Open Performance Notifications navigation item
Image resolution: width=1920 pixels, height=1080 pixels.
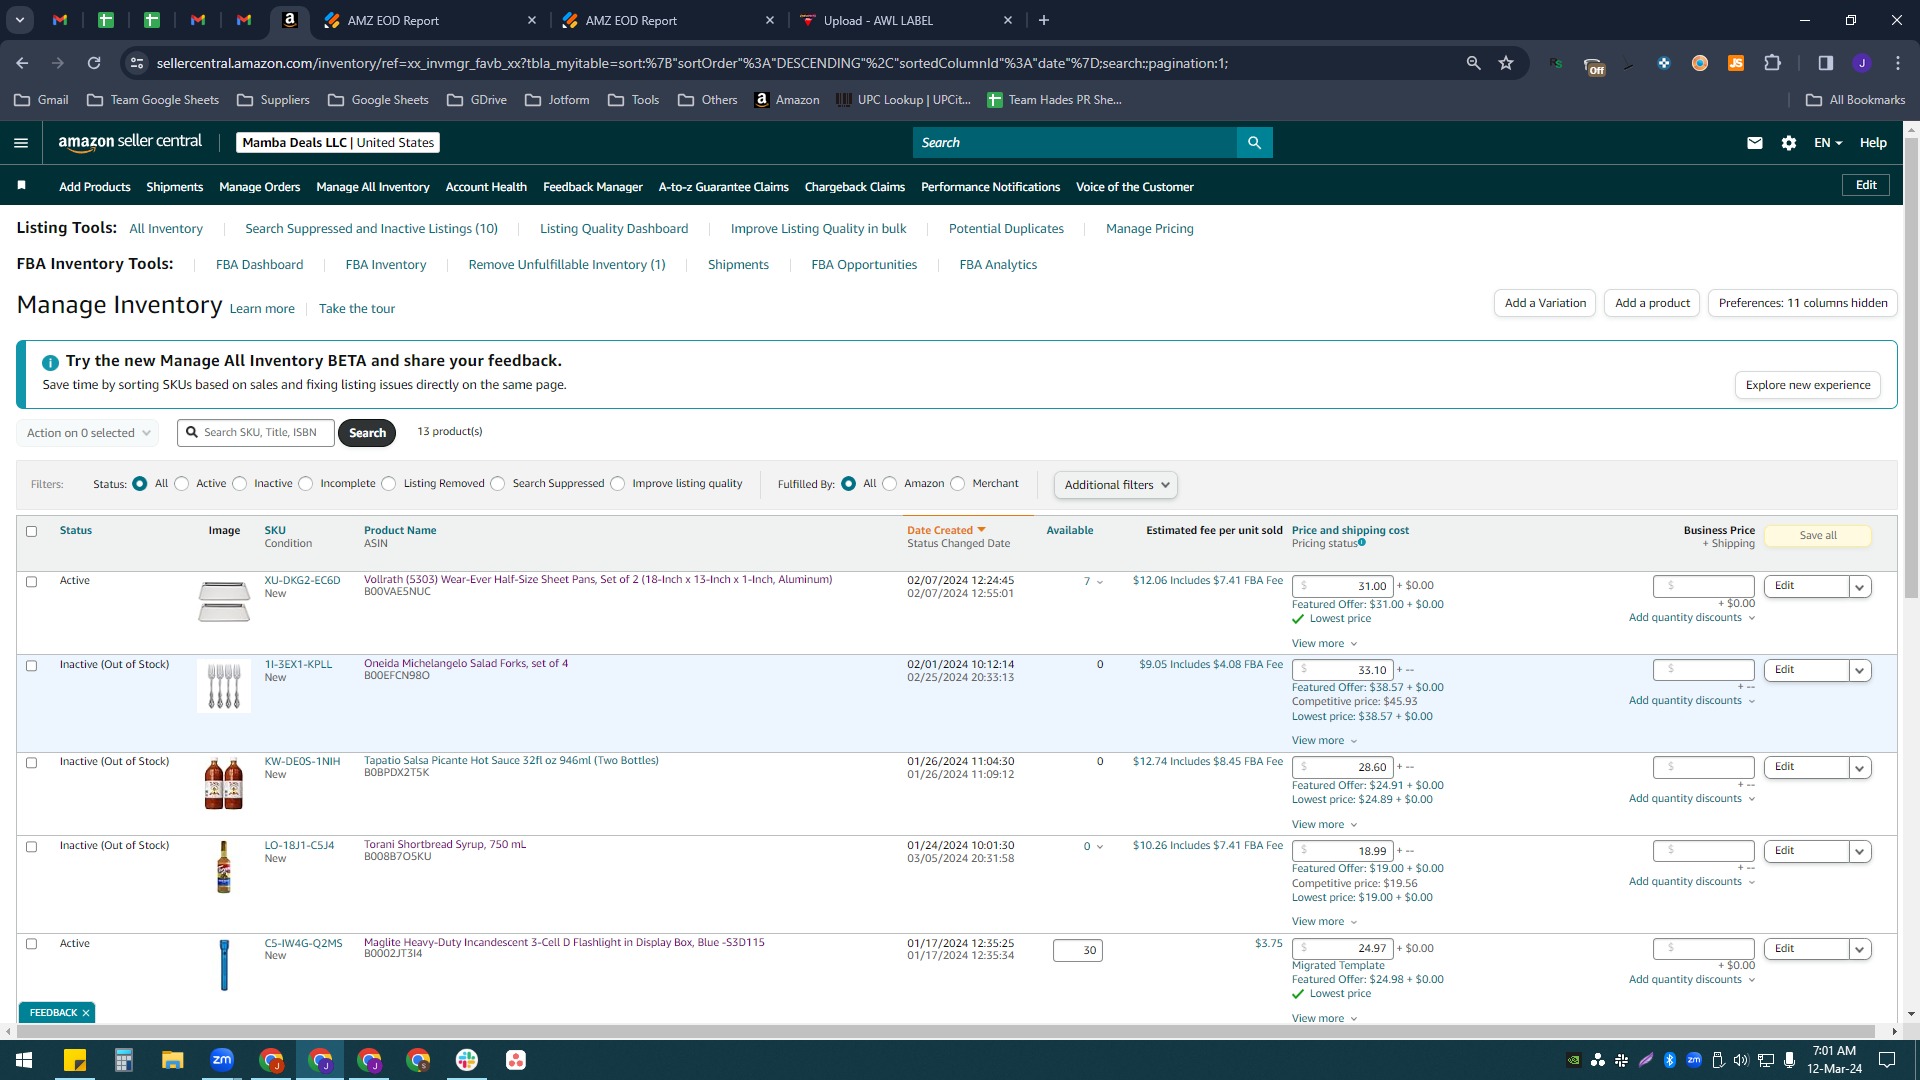pyautogui.click(x=990, y=187)
